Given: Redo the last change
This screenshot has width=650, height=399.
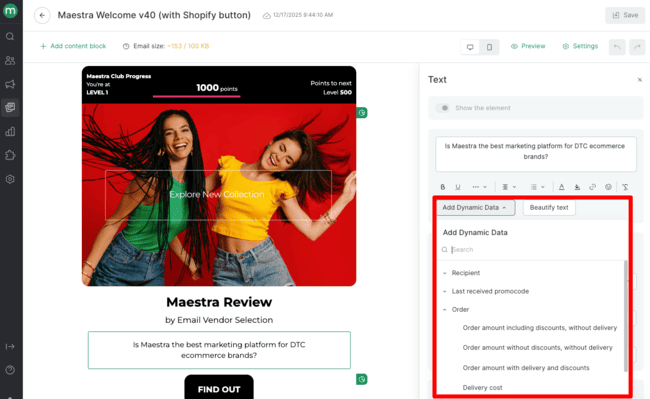Looking at the screenshot, I should [x=637, y=47].
